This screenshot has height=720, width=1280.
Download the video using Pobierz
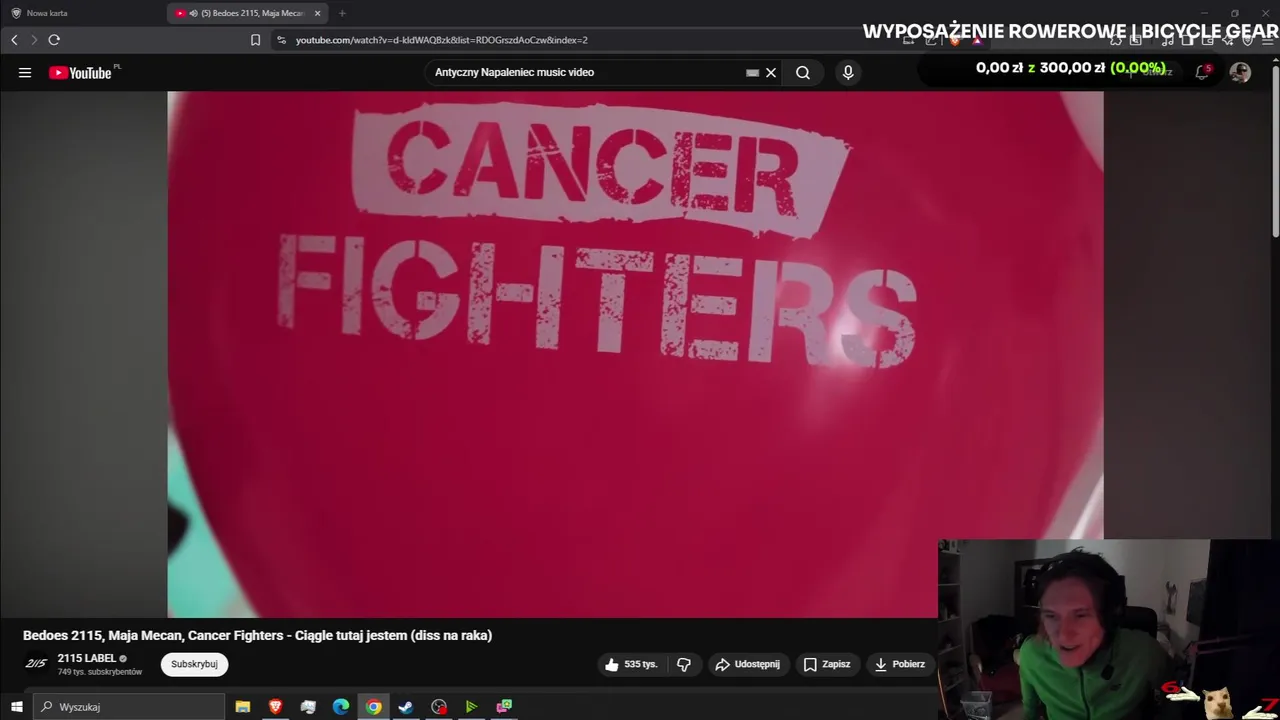pos(900,664)
